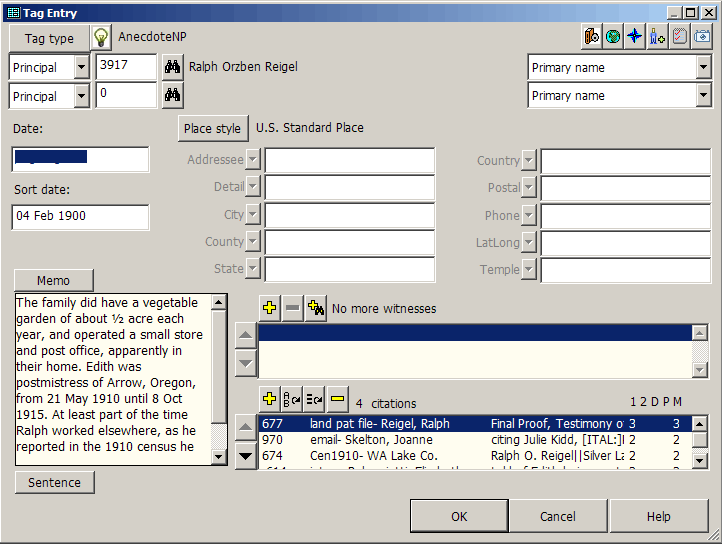
Task: Click witness list scrollbar down arrow
Action: pyautogui.click(x=699, y=369)
